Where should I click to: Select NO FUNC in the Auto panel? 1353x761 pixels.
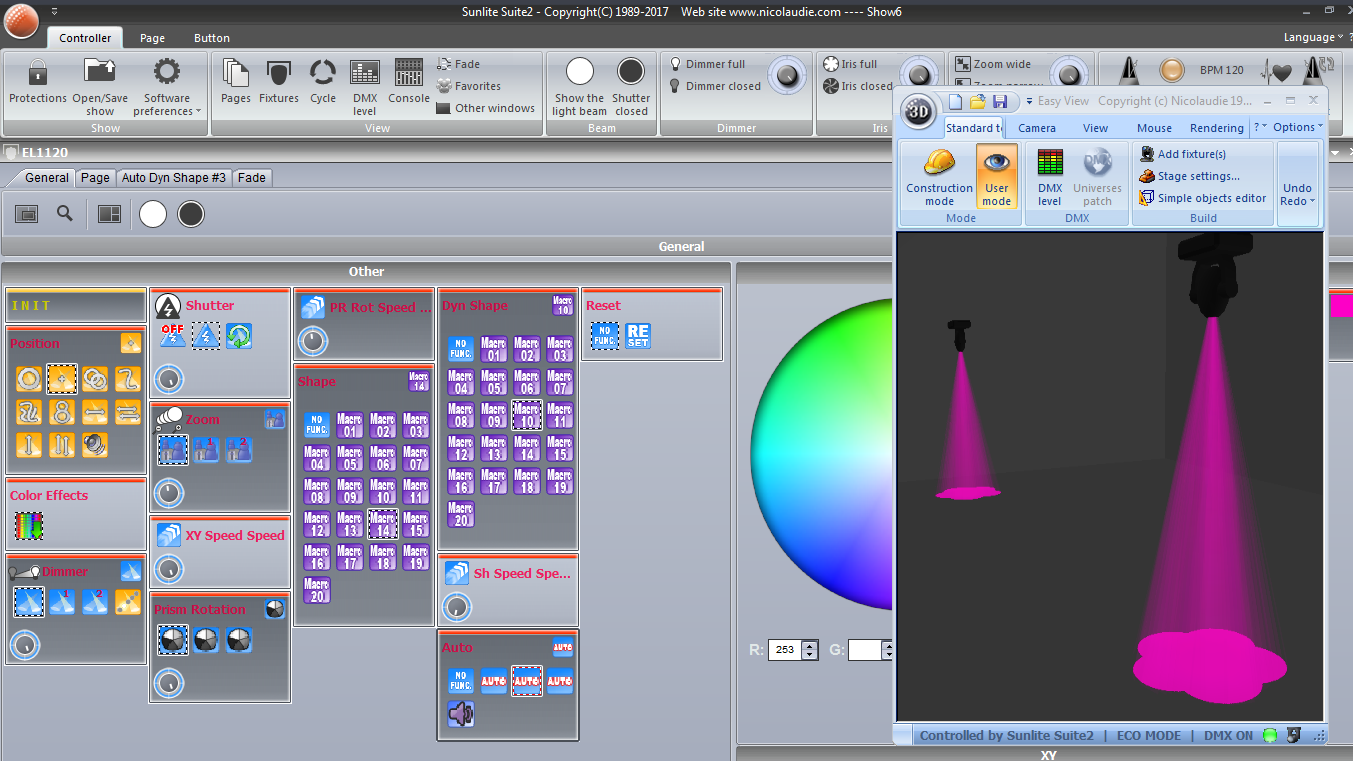[460, 681]
